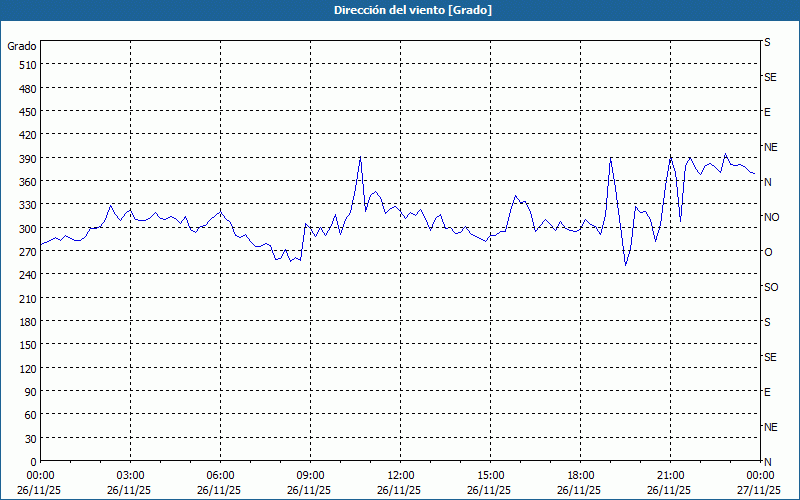Click the 0 label at the left axis origin
The image size is (800, 500).
[34, 462]
